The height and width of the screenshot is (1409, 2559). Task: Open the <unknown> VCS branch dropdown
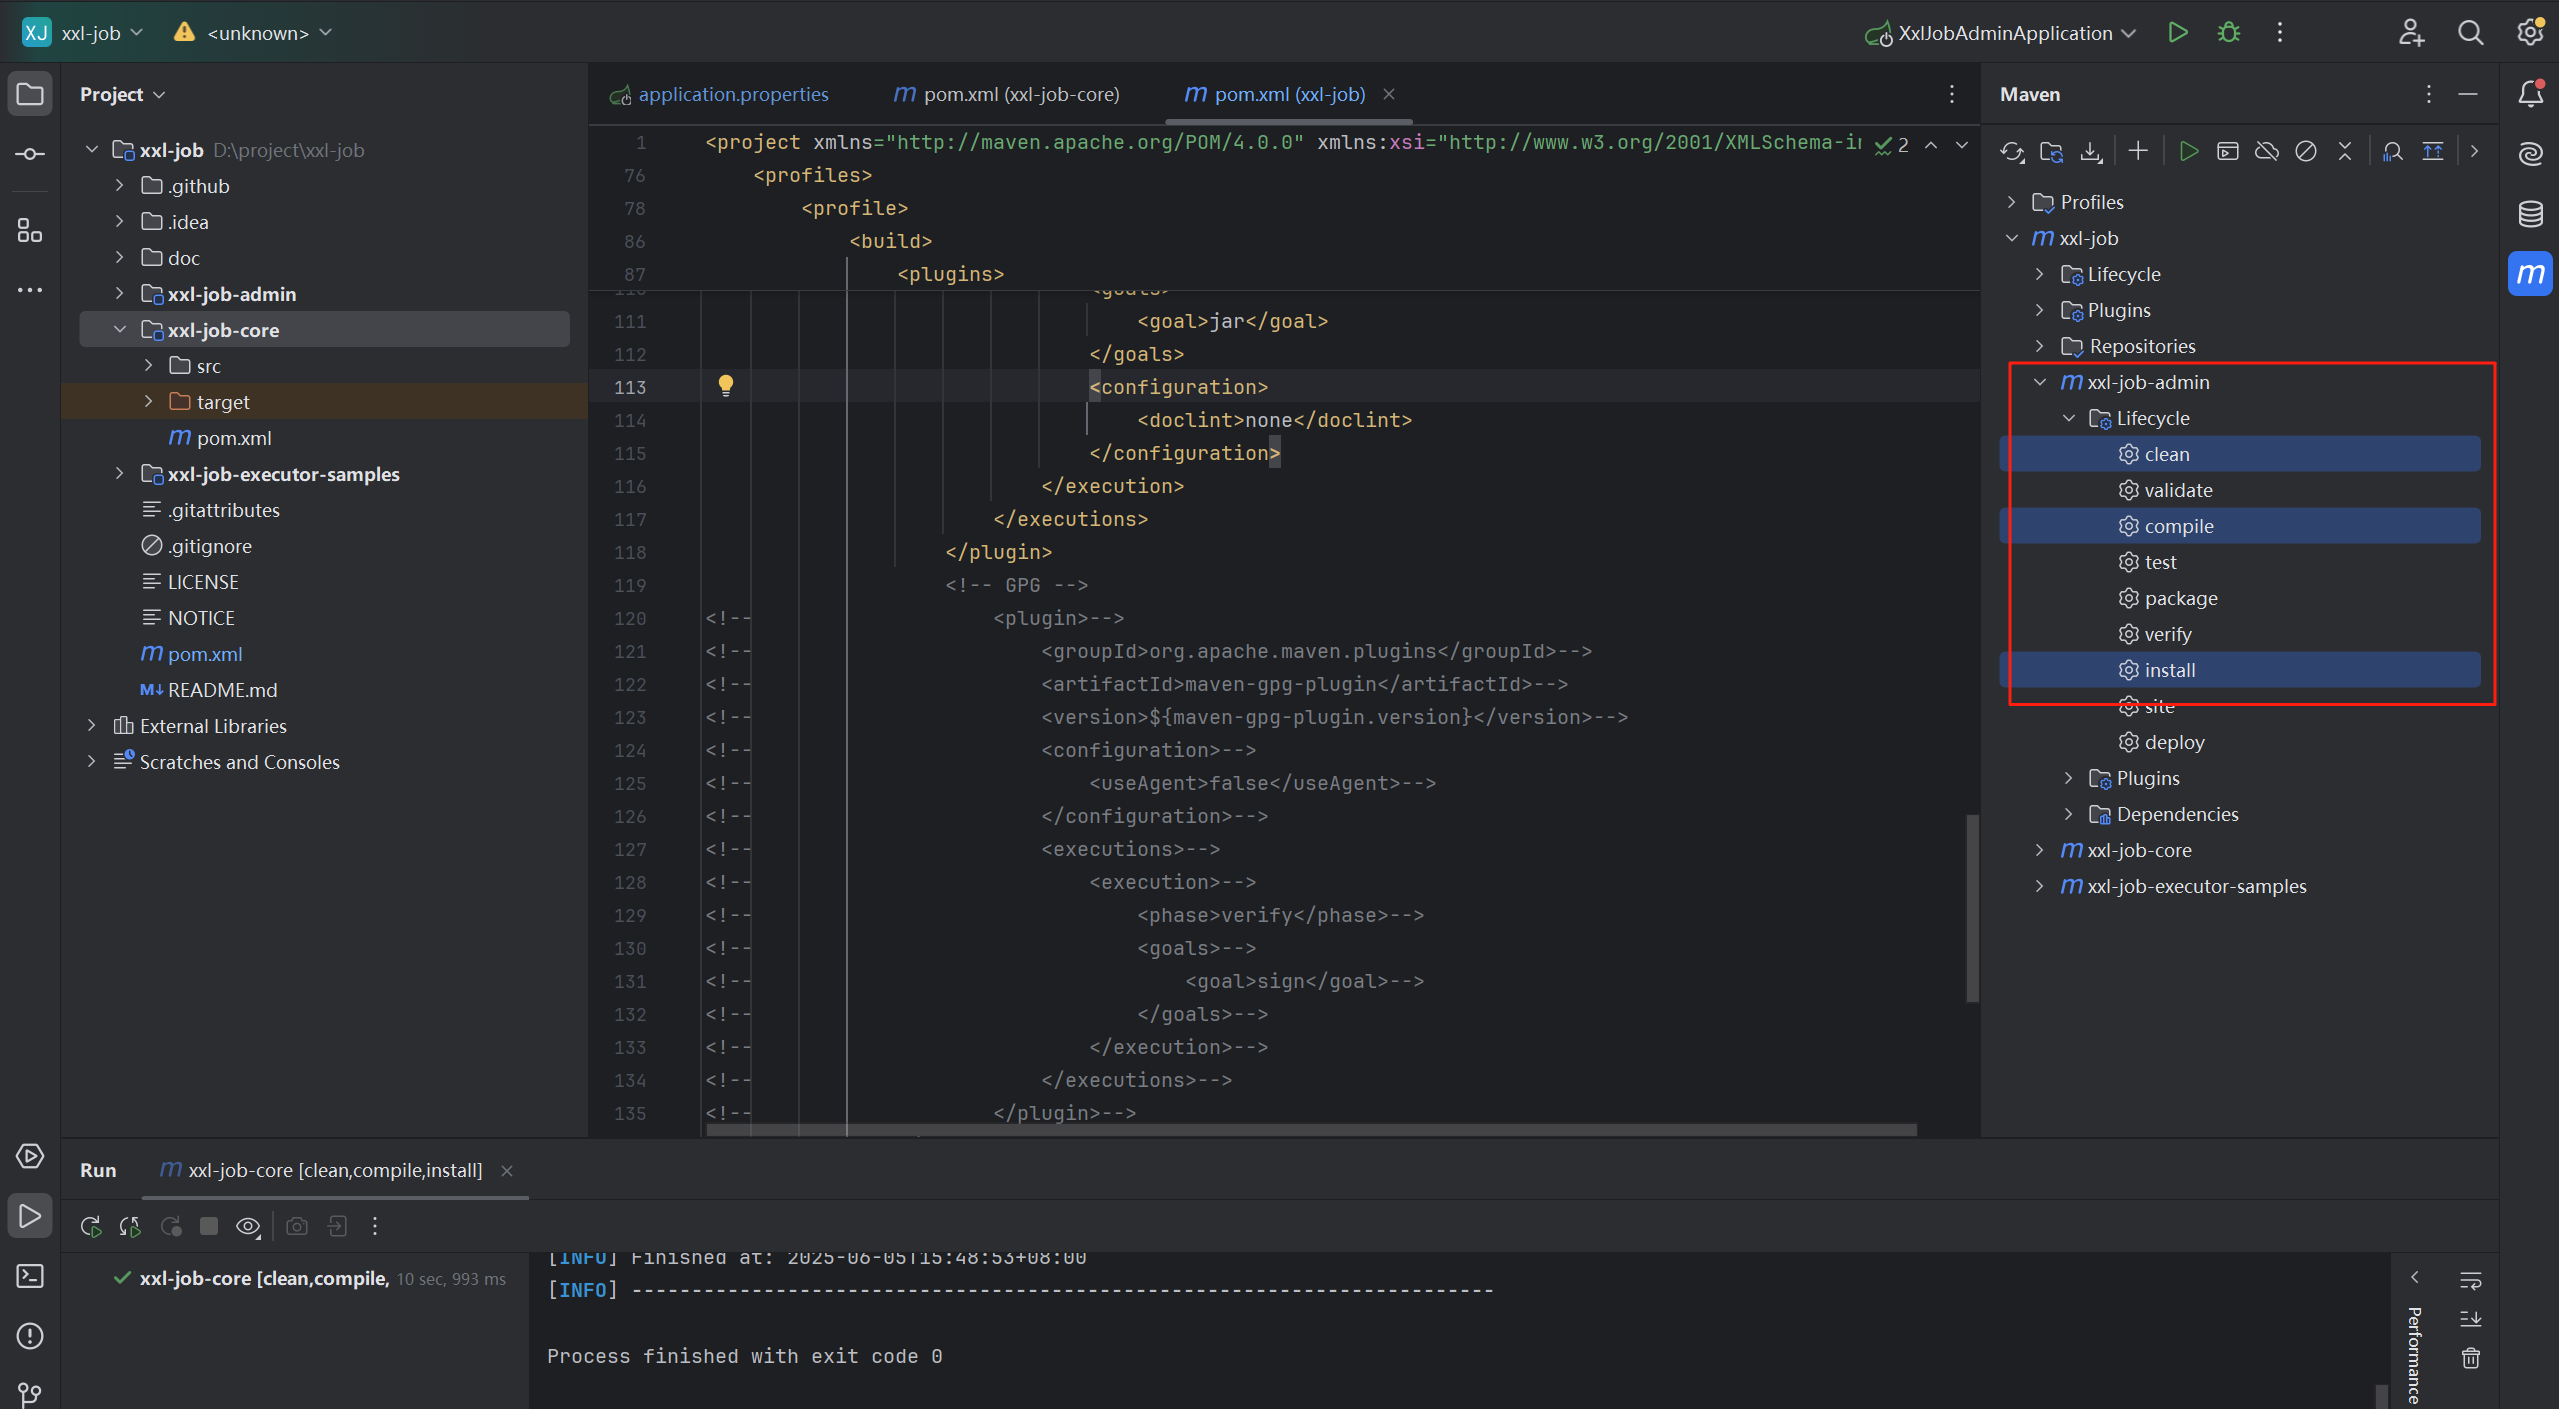tap(254, 33)
